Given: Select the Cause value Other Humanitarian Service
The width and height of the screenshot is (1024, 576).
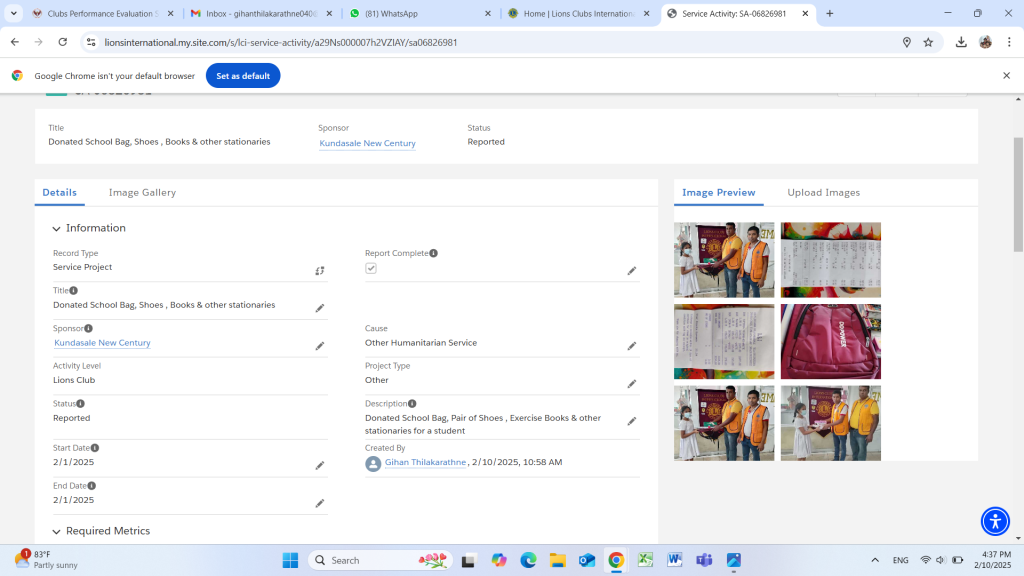Looking at the screenshot, I should coord(421,343).
